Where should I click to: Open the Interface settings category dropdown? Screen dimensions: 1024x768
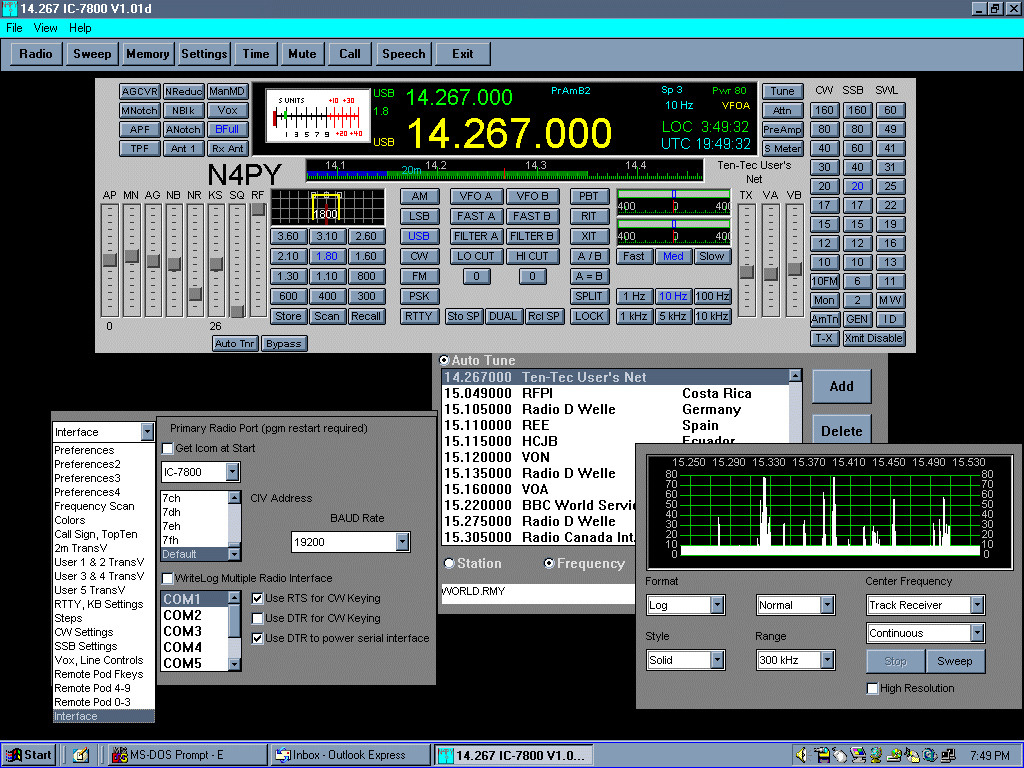[x=147, y=432]
